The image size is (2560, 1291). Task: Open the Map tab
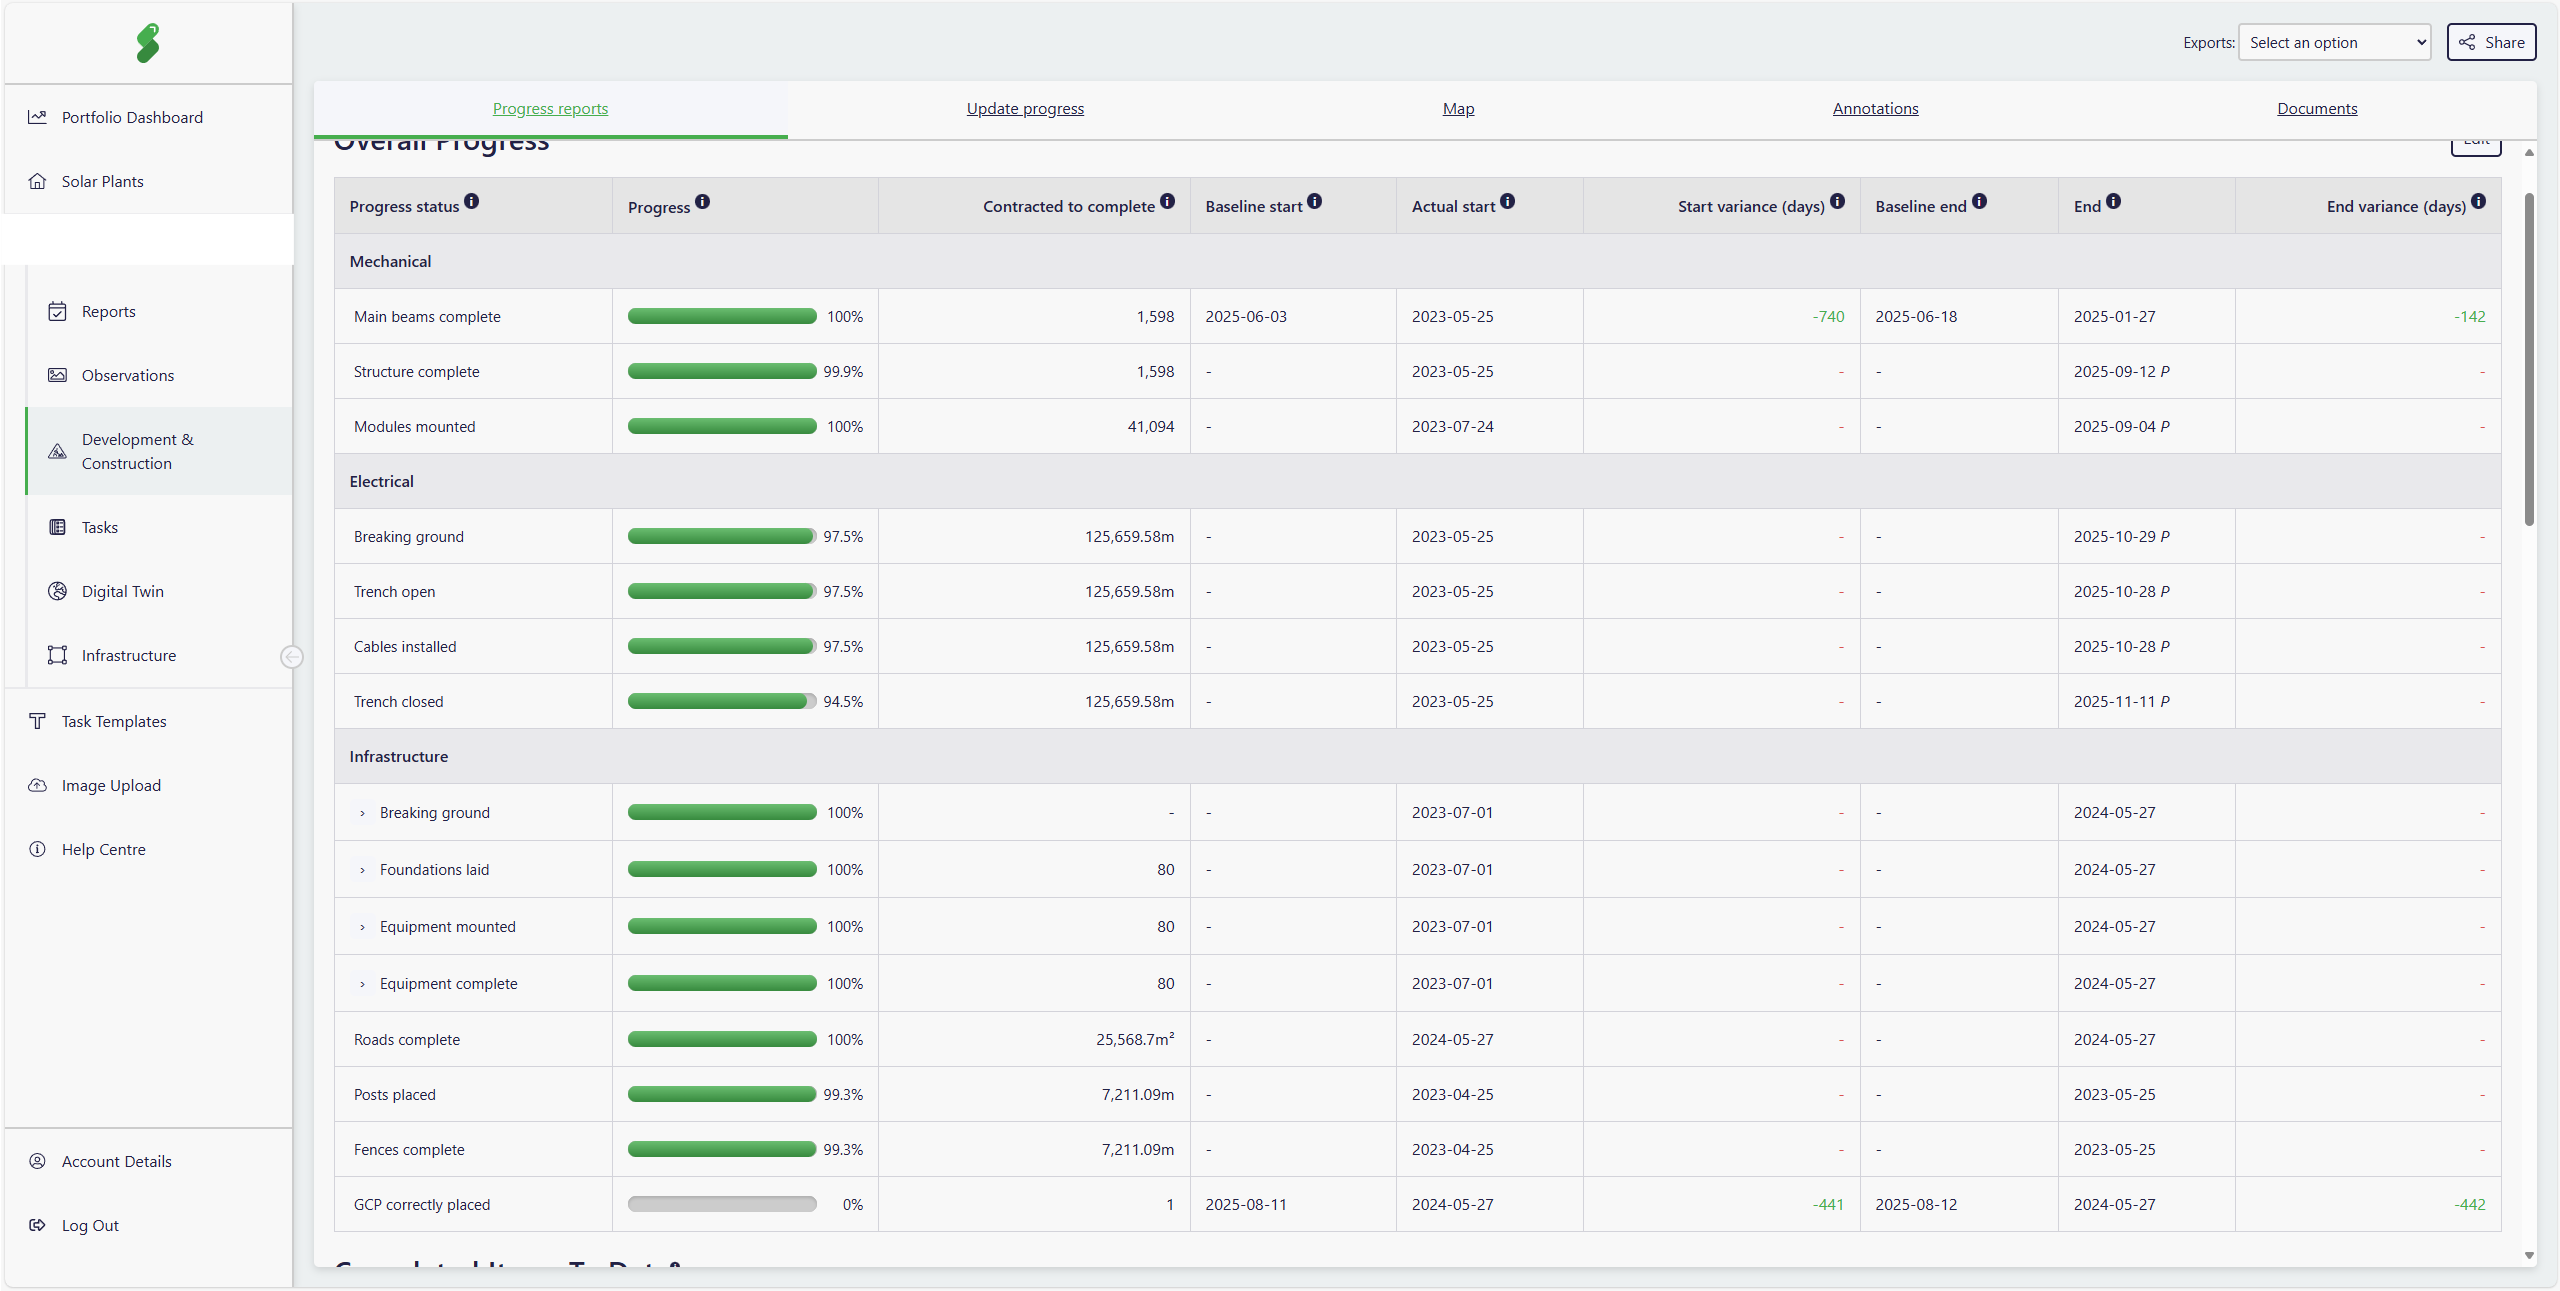point(1458,108)
